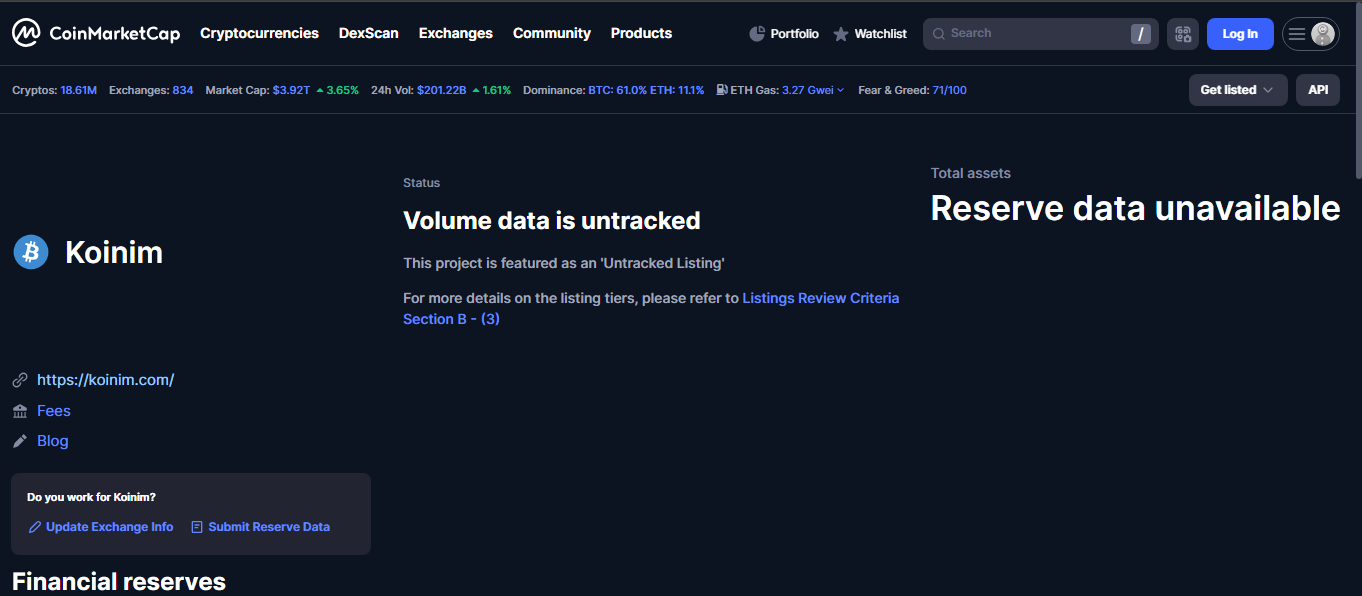Open the Blog link
This screenshot has height=596, width=1362.
point(53,441)
